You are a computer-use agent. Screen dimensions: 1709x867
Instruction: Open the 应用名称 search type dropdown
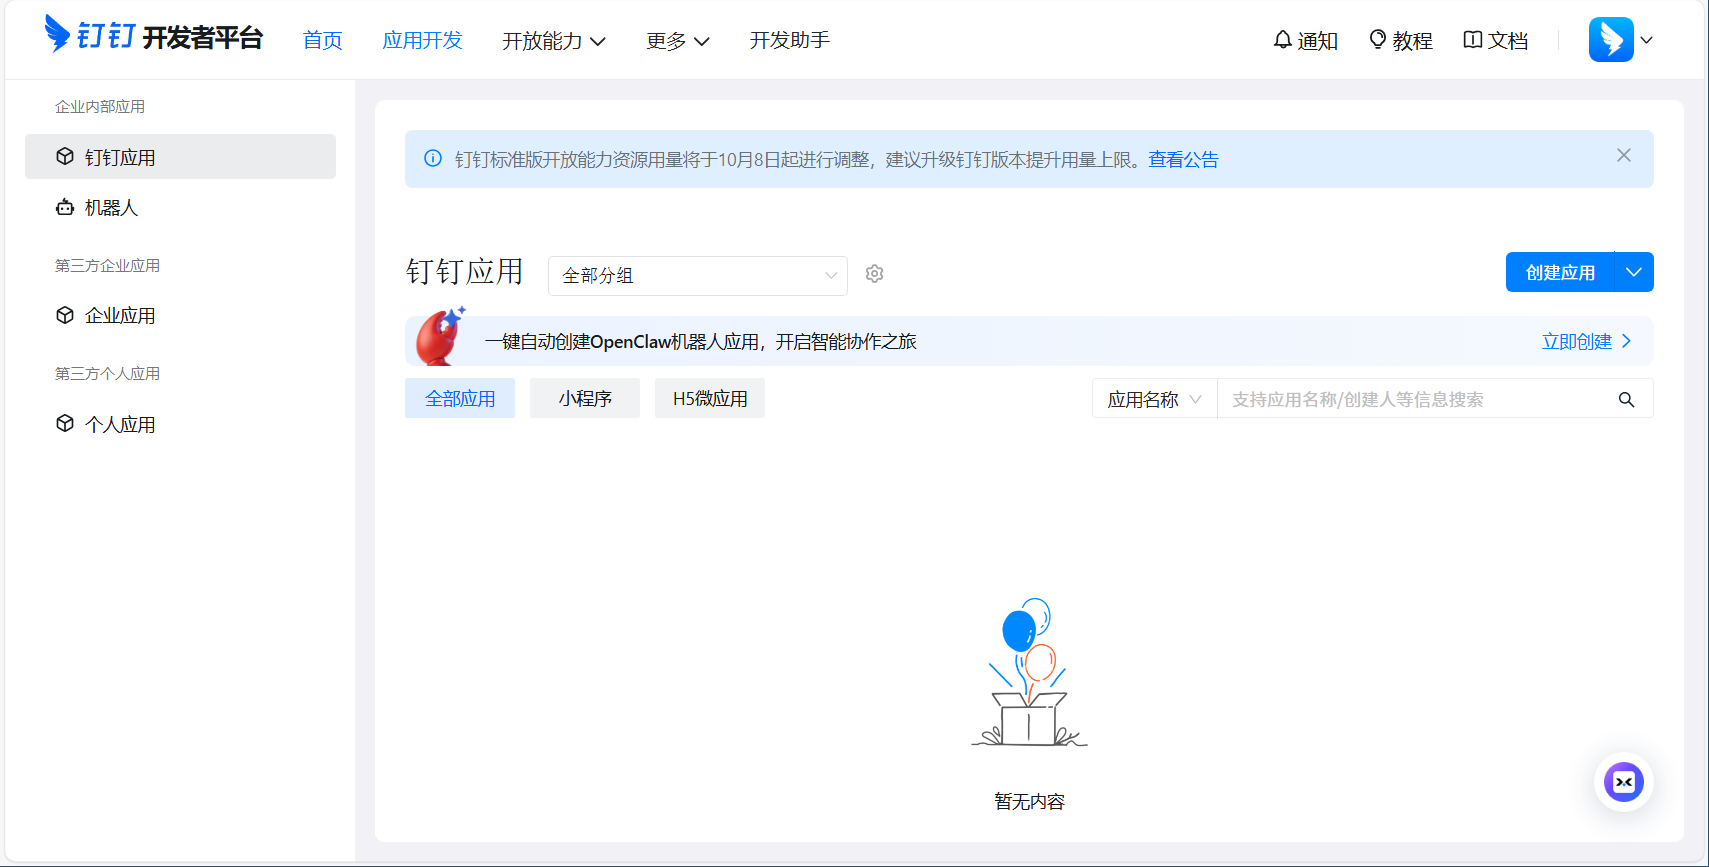click(1154, 399)
